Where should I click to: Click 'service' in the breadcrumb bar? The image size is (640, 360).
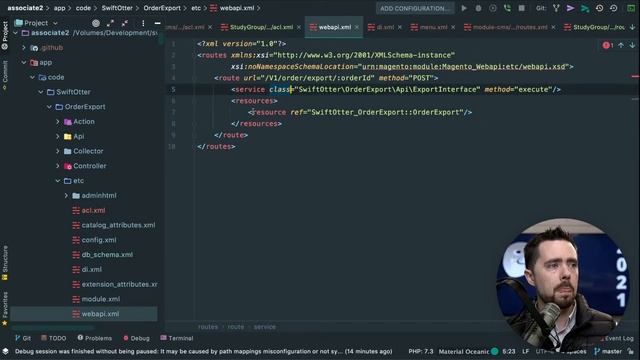(264, 327)
